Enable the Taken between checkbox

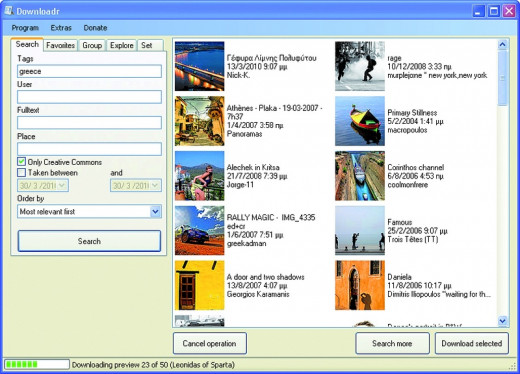(21, 173)
